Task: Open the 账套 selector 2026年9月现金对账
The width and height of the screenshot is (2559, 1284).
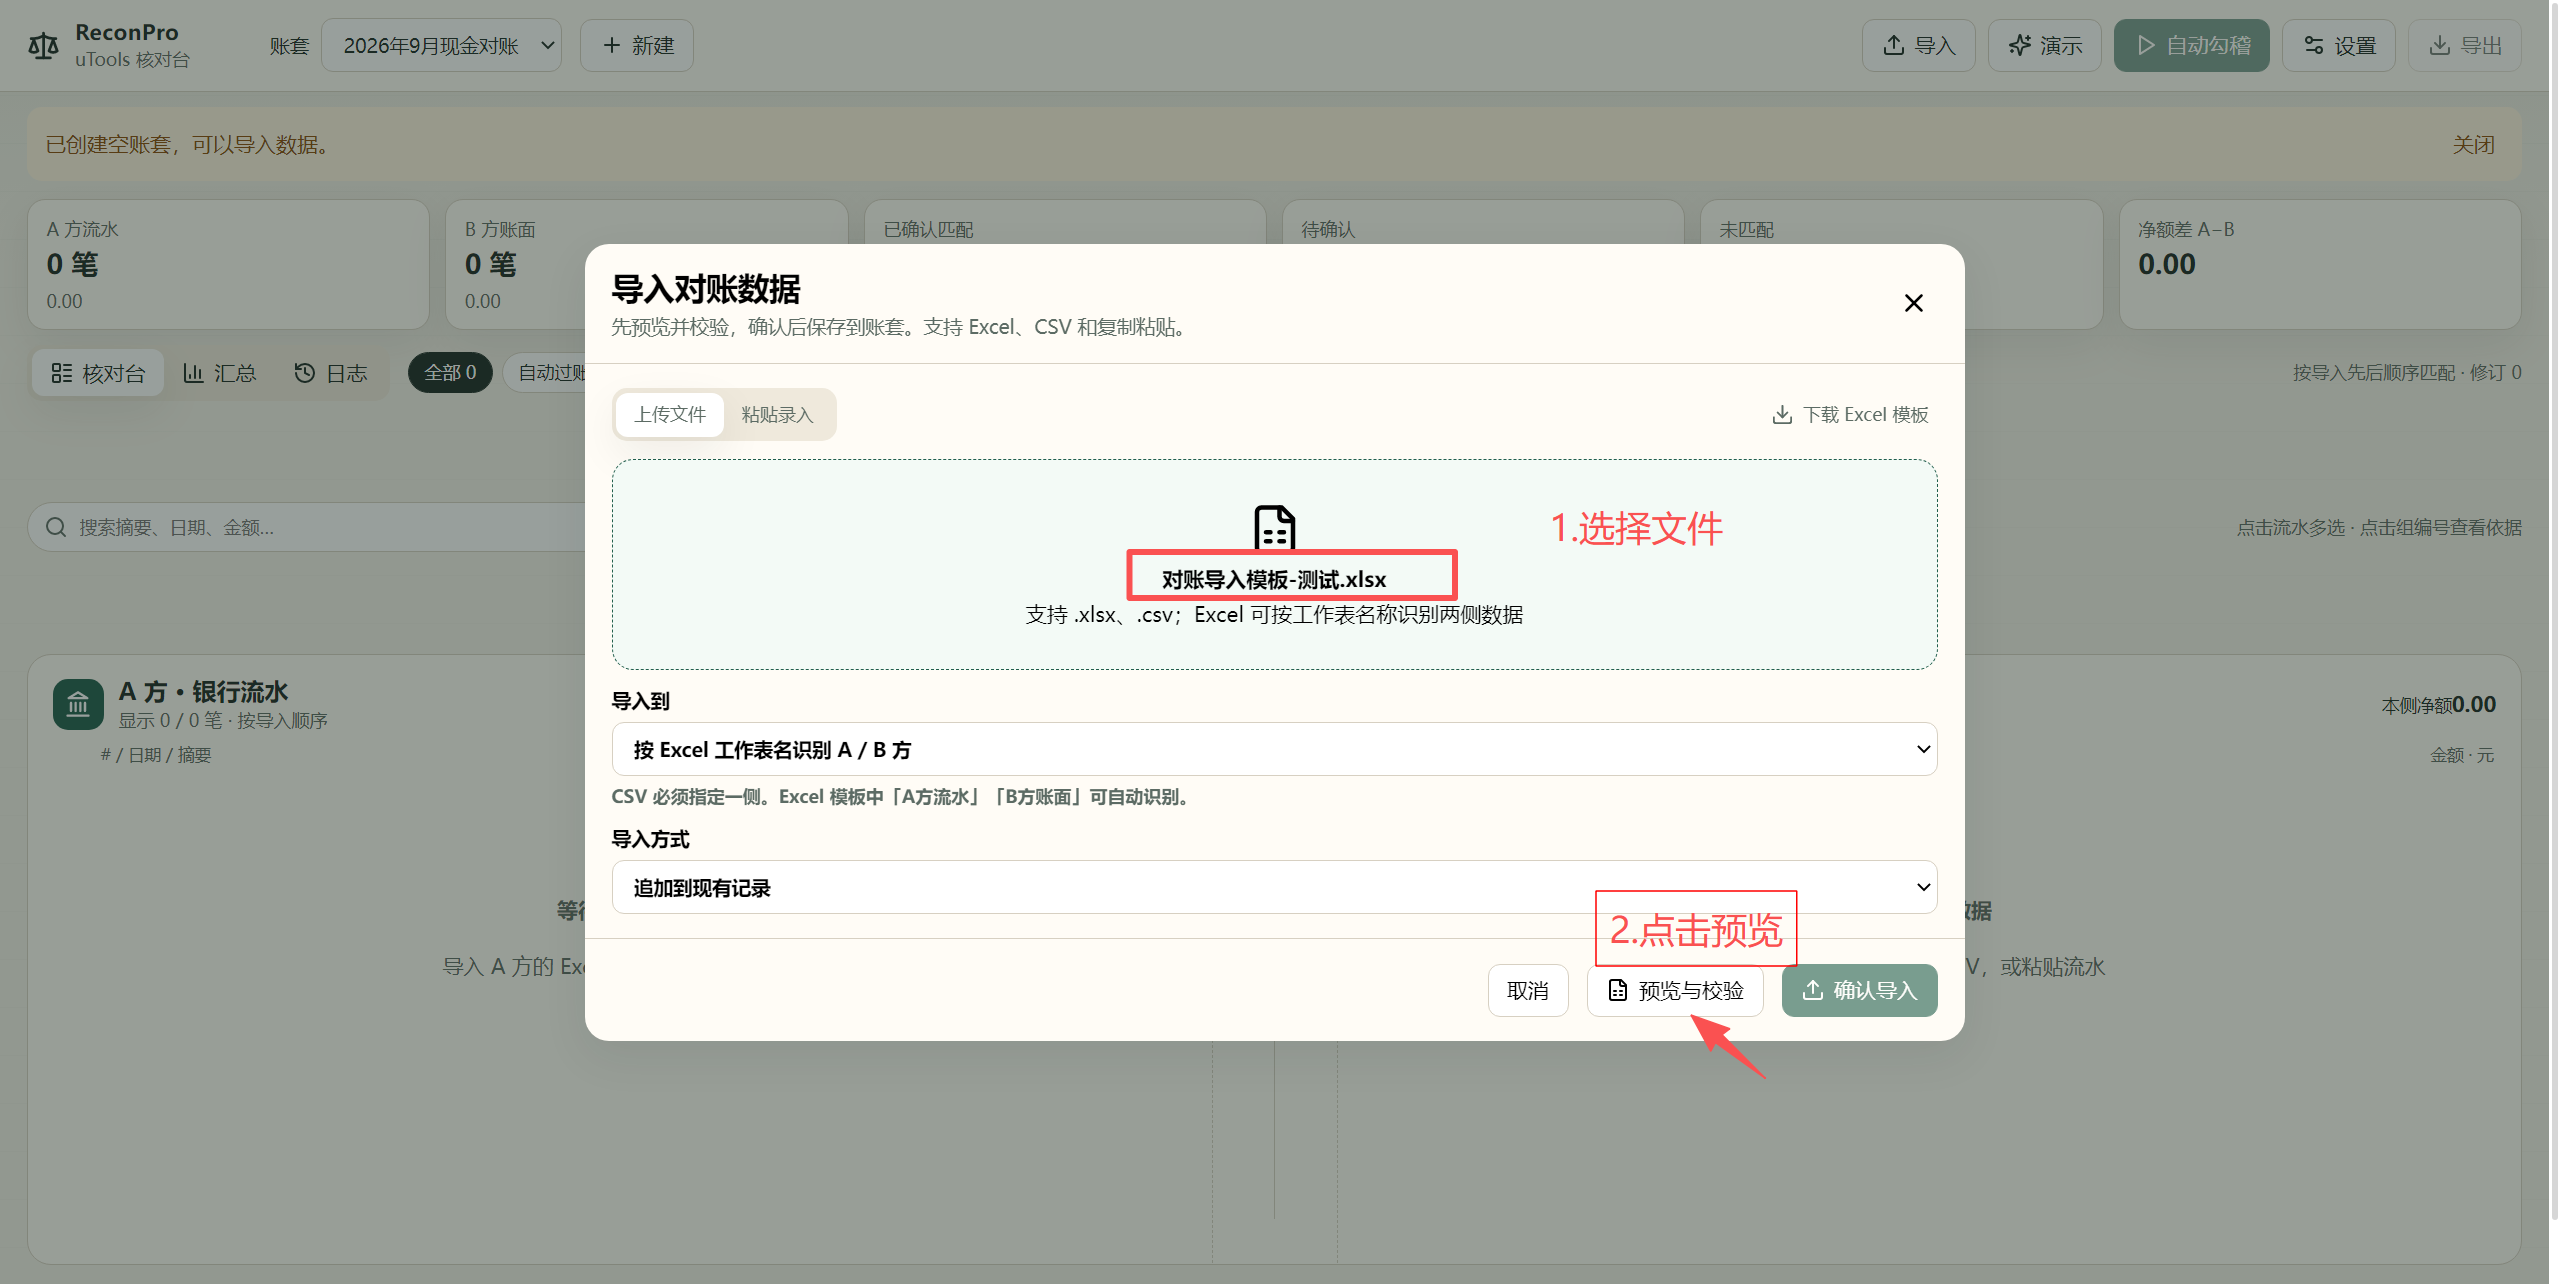Action: pos(441,45)
